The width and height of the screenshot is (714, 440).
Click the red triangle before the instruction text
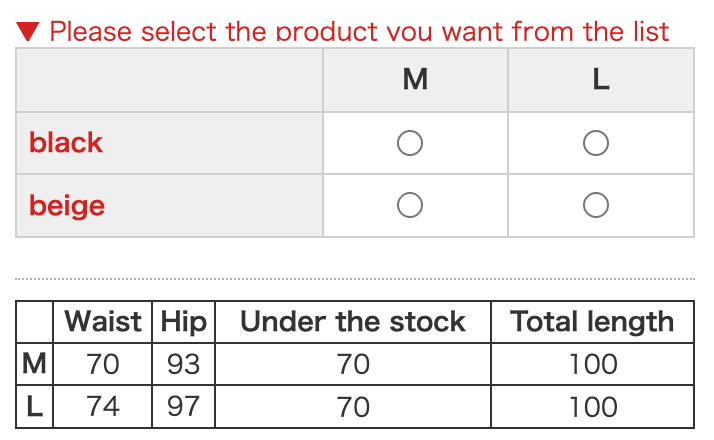click(x=28, y=31)
